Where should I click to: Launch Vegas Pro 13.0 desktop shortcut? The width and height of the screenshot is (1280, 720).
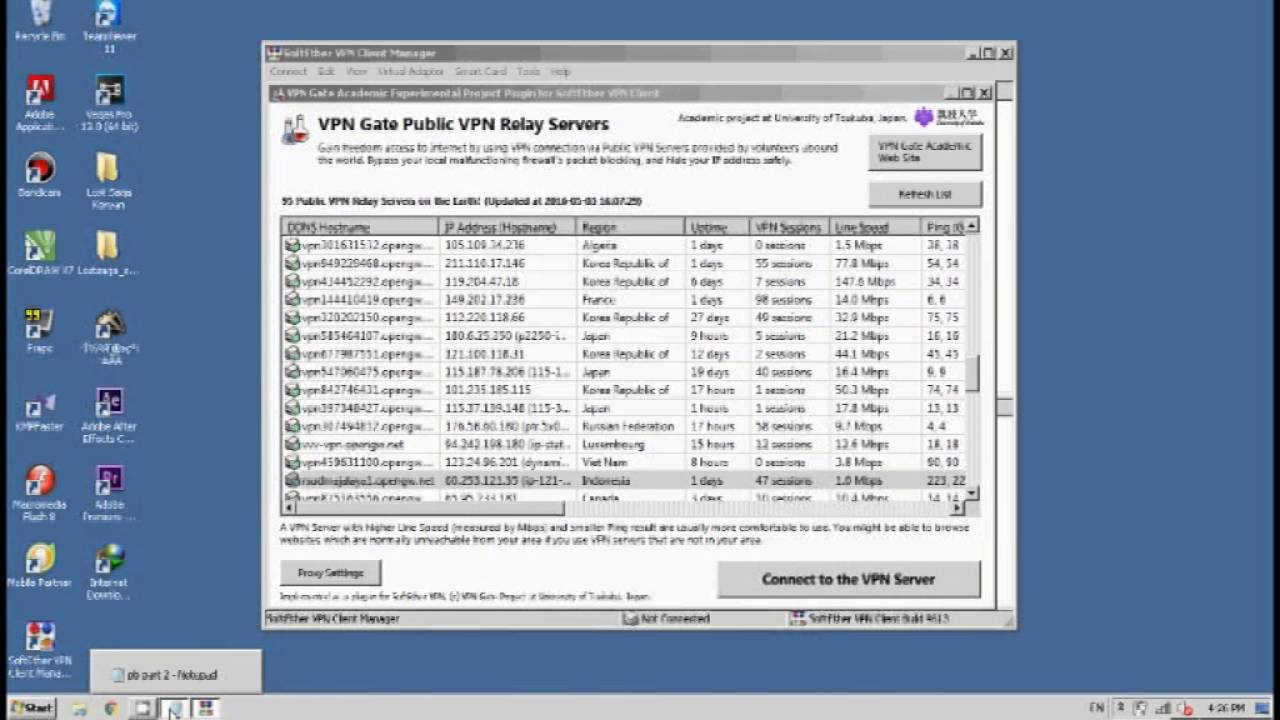(x=109, y=104)
